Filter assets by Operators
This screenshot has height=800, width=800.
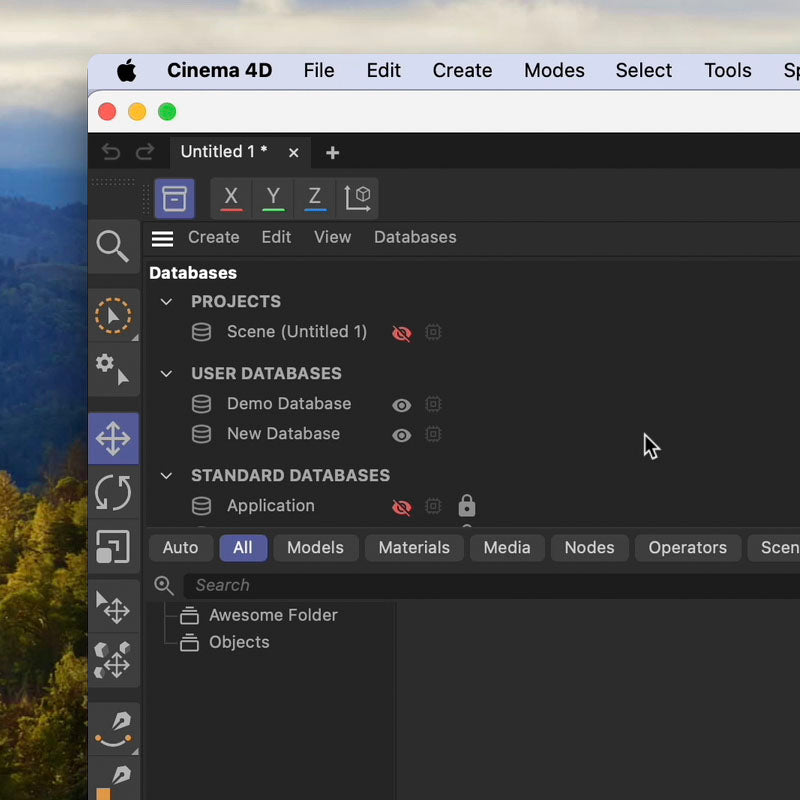coord(687,548)
